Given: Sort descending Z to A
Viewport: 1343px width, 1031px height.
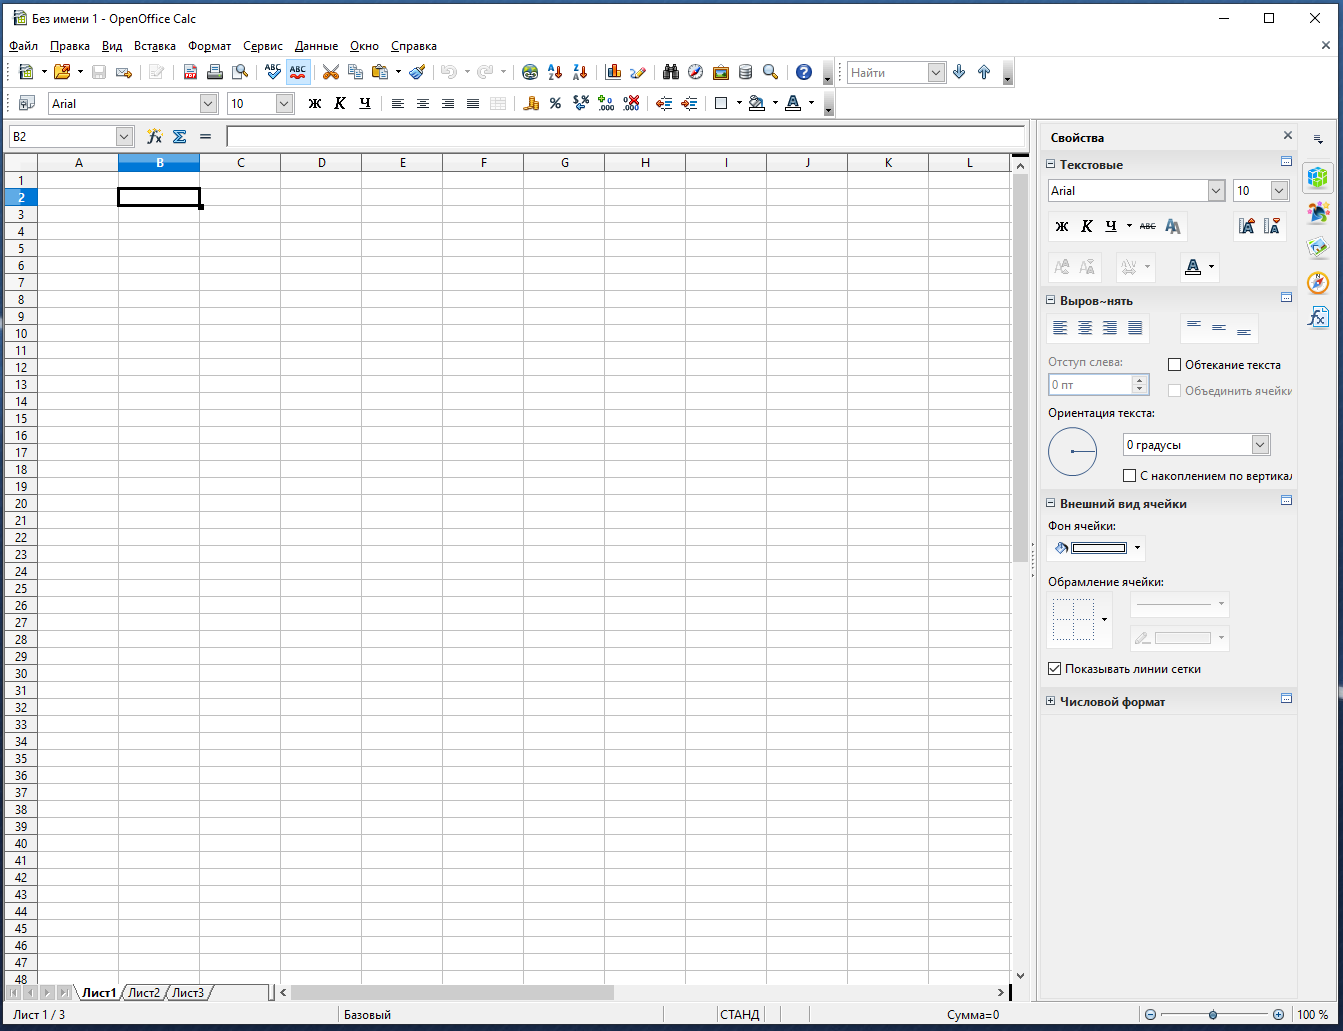Looking at the screenshot, I should 579,72.
